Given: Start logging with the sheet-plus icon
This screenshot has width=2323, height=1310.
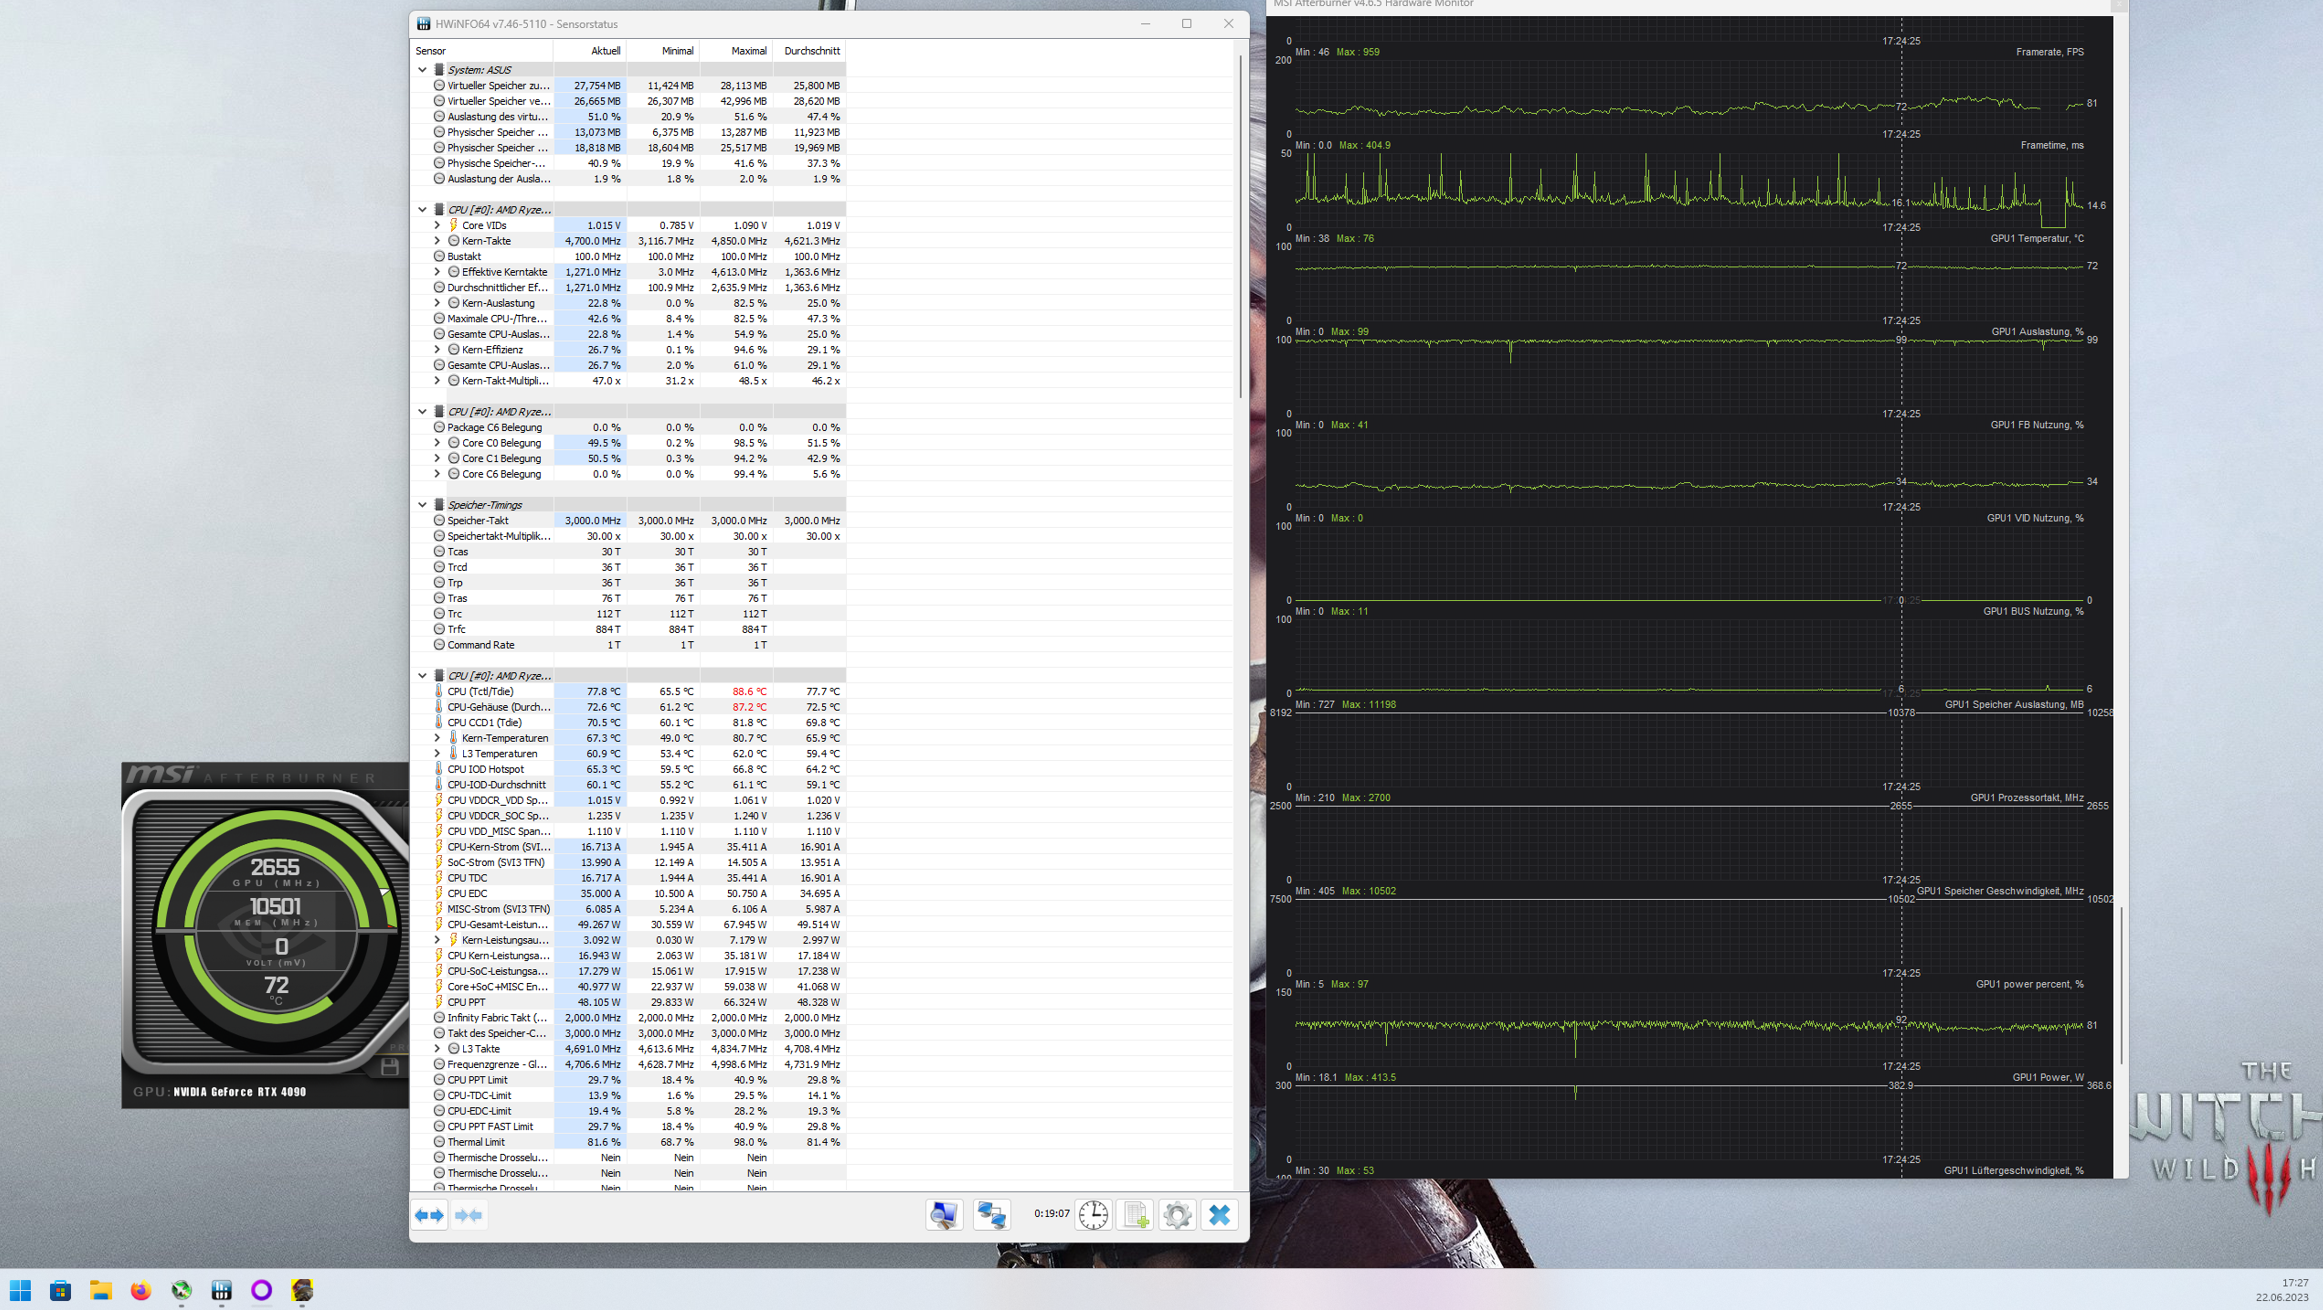Looking at the screenshot, I should pos(1136,1215).
